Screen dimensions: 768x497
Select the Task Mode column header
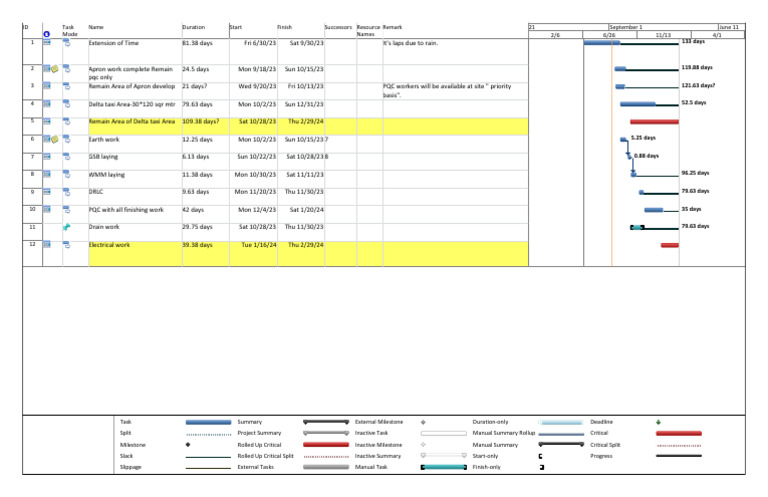coord(70,30)
